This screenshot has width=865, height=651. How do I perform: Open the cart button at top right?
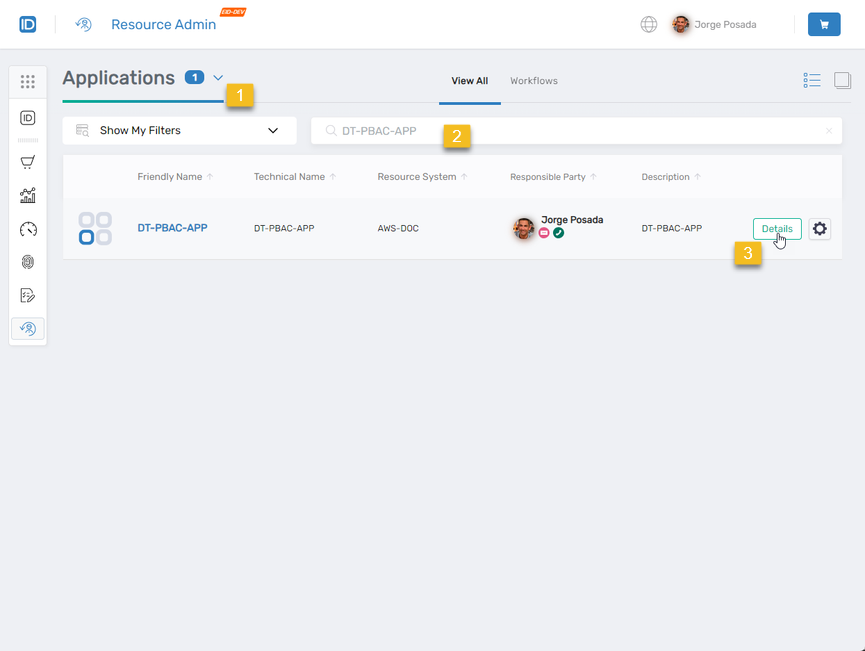point(824,23)
